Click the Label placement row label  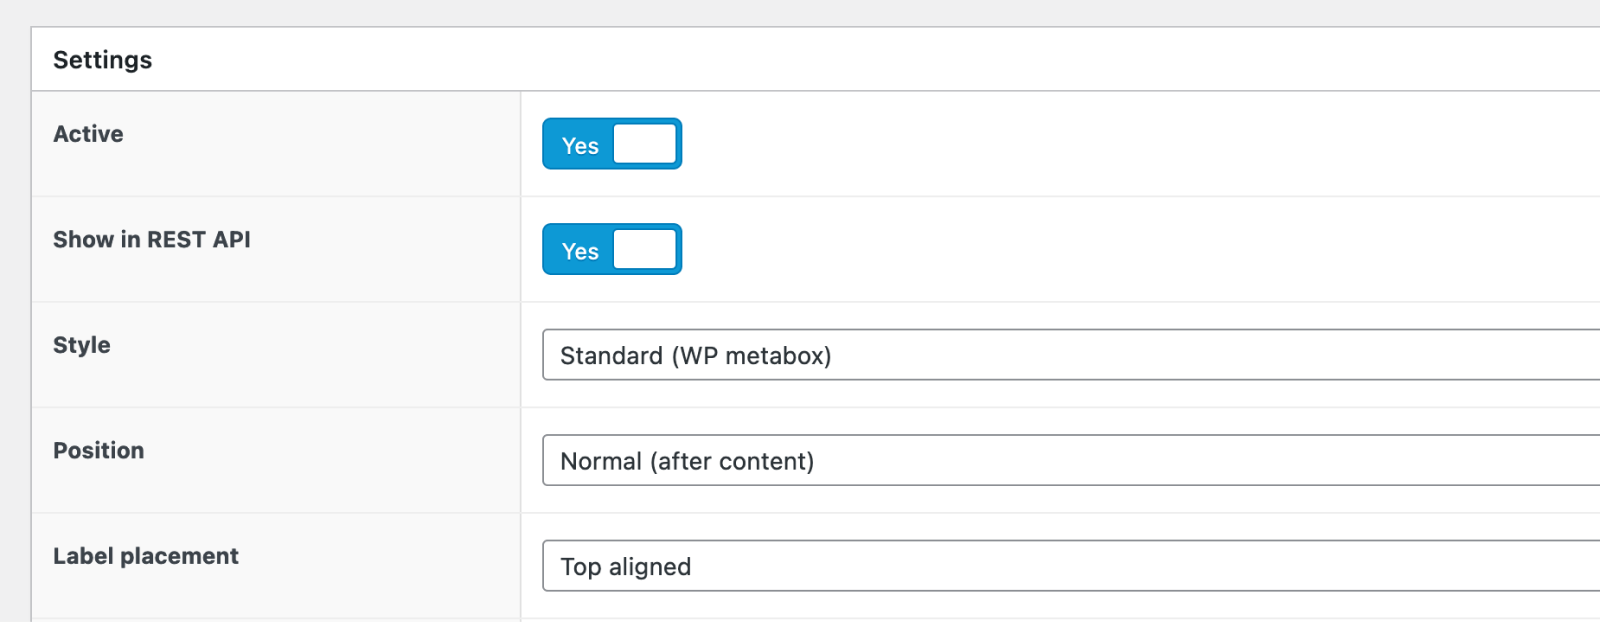click(x=145, y=555)
